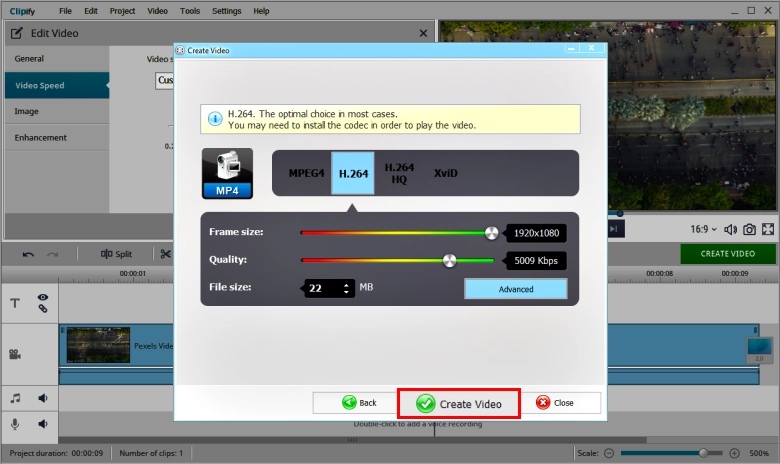Click the 00:00:08 timeline ruler mark

659,273
